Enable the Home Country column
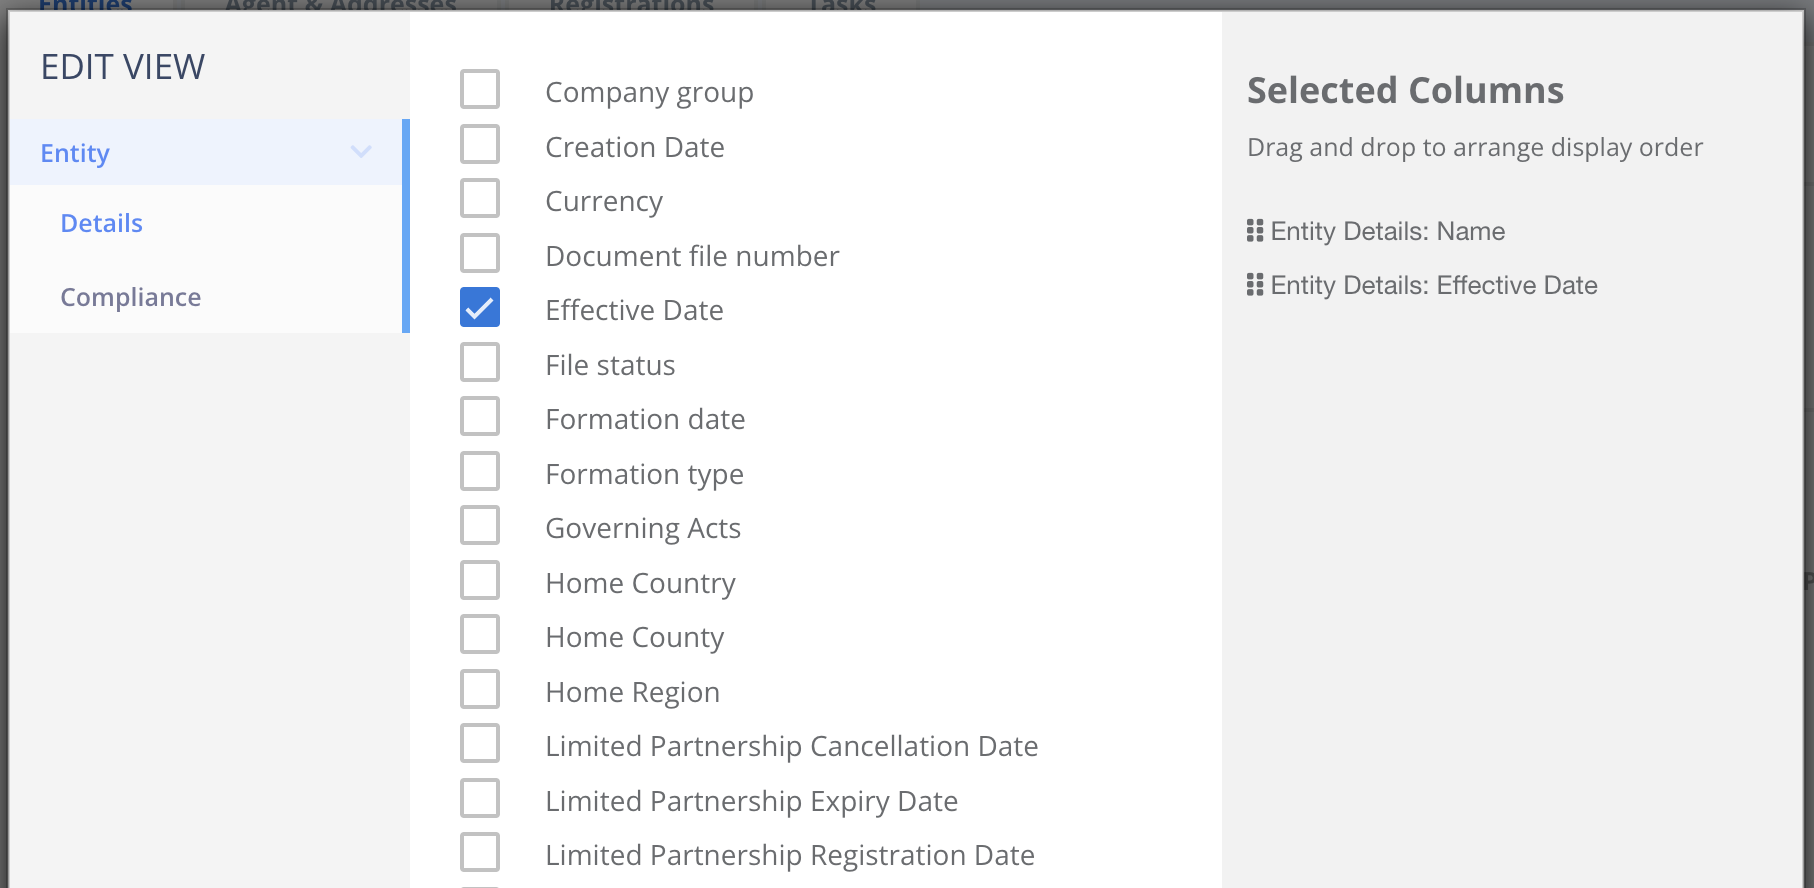1814x888 pixels. pos(480,581)
